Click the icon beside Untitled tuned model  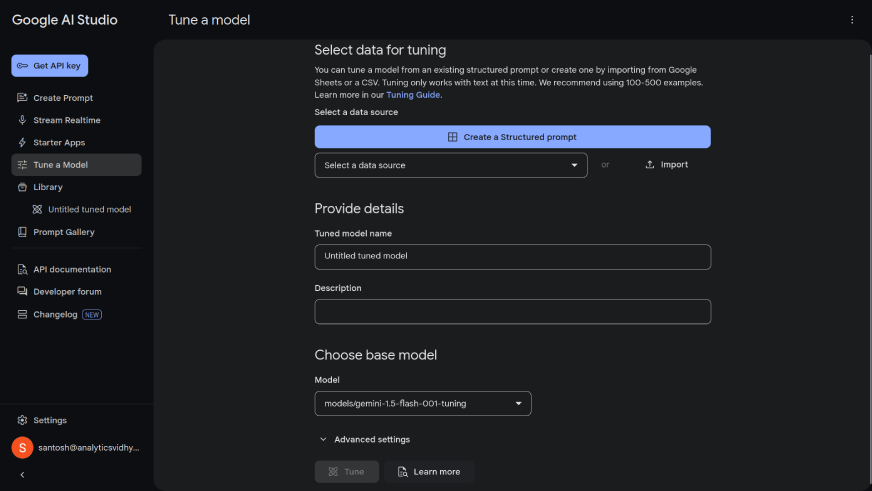(x=37, y=210)
